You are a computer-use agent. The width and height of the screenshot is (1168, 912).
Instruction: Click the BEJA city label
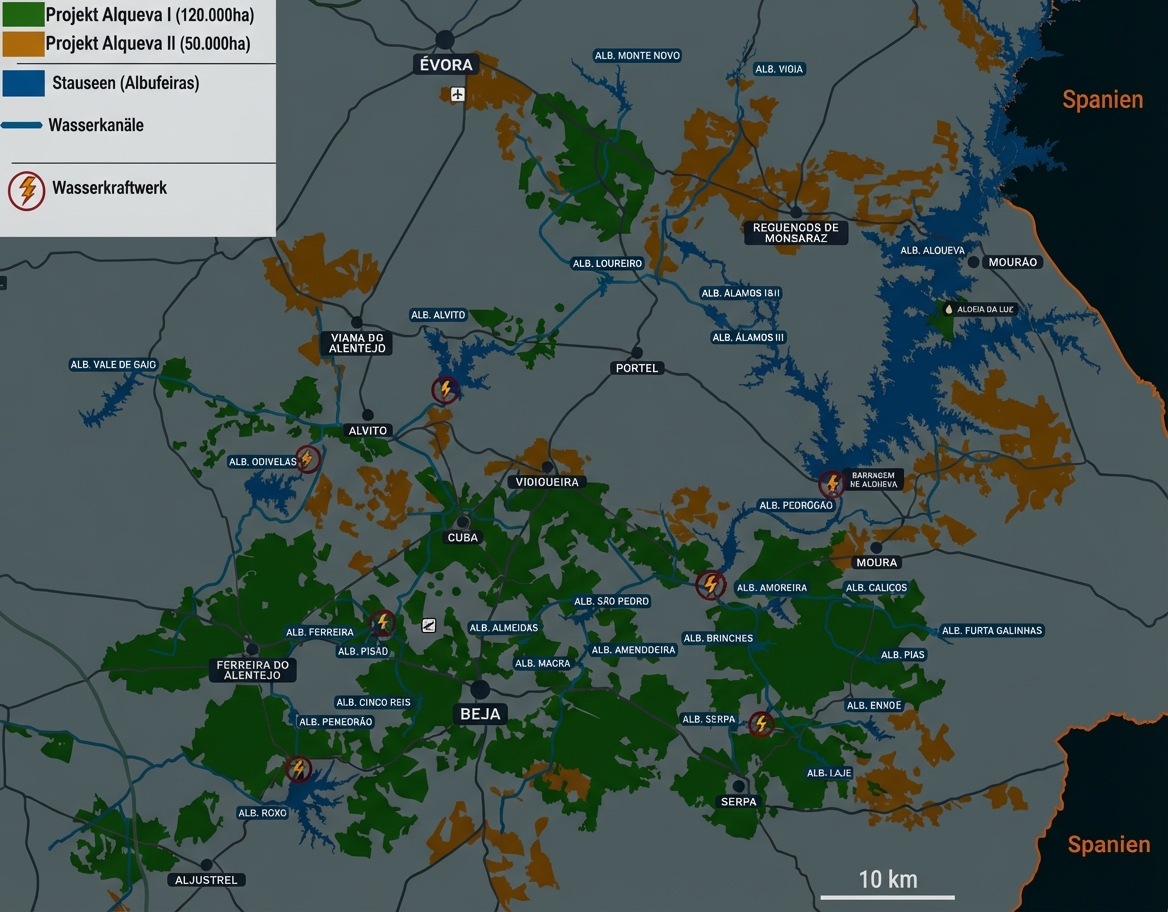point(481,712)
